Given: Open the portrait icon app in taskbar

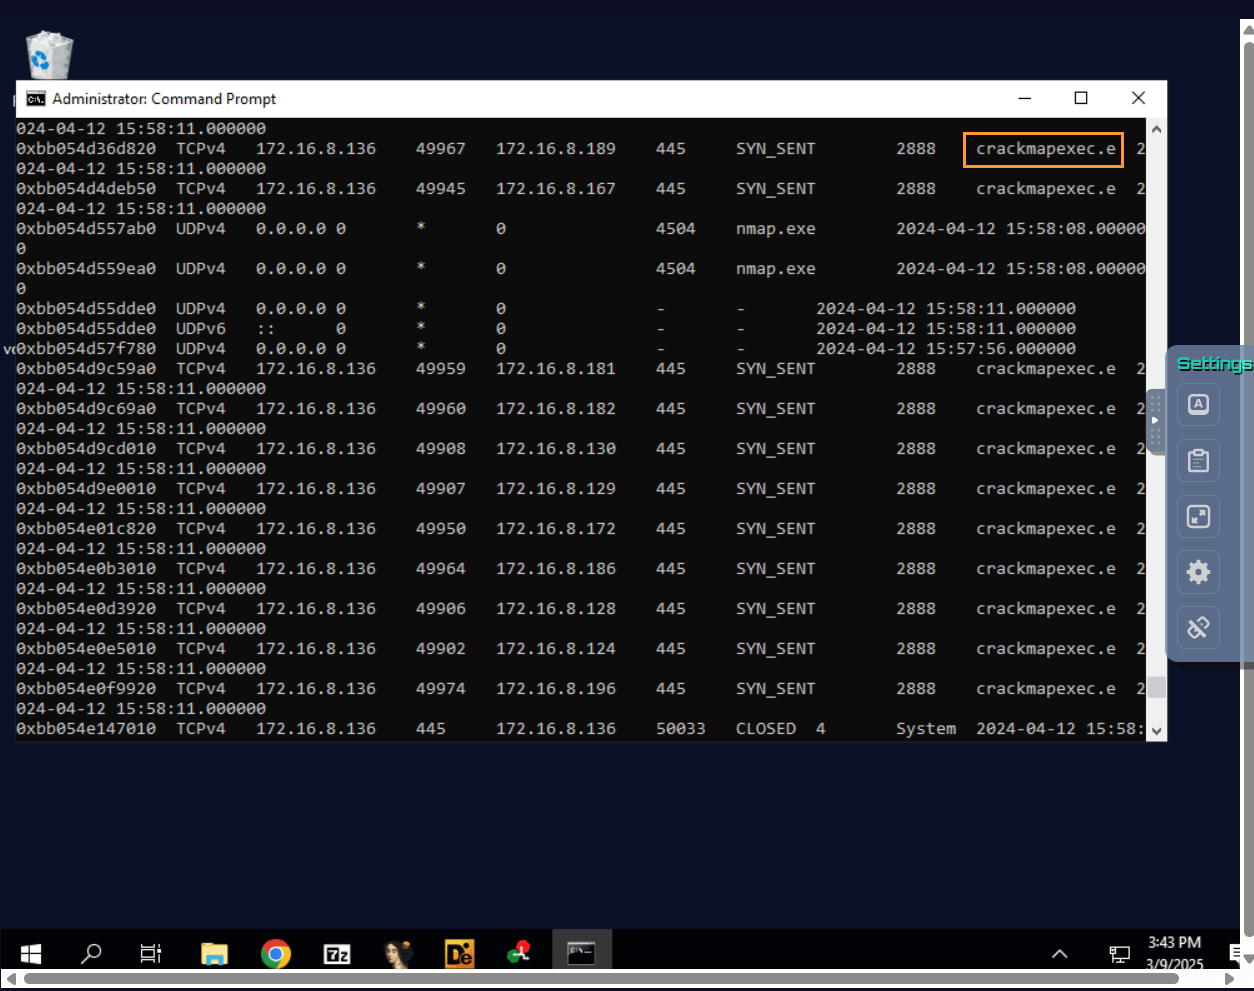Looking at the screenshot, I should pyautogui.click(x=398, y=954).
